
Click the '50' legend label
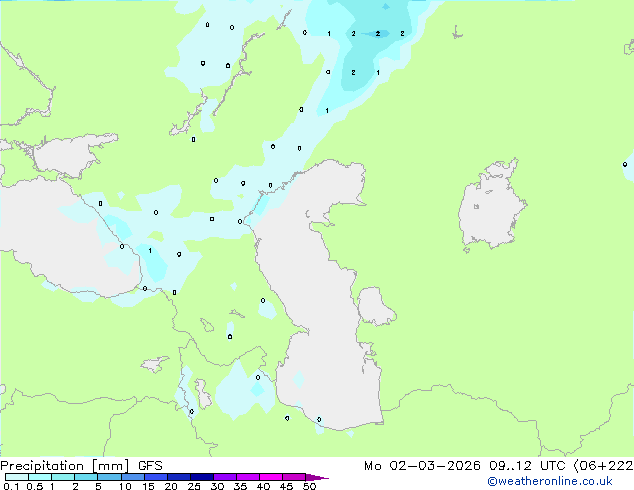coord(309,486)
